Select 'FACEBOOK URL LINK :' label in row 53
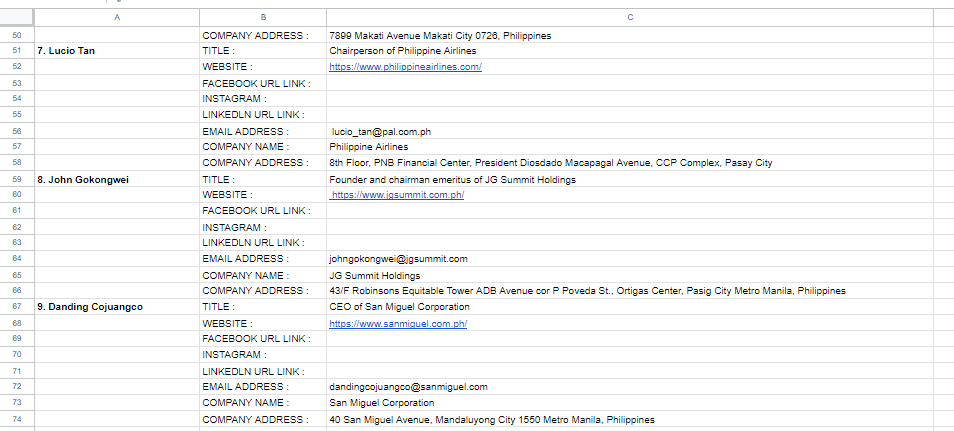 263,83
